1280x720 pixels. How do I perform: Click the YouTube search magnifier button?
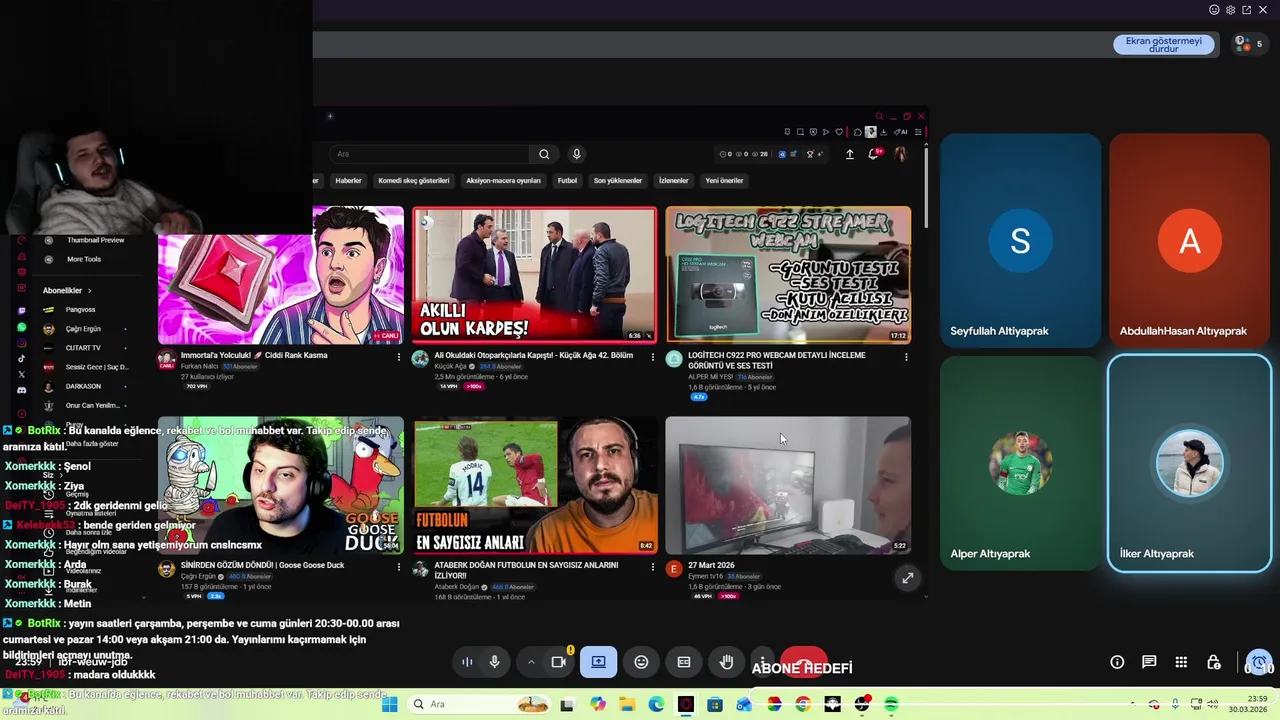point(544,154)
